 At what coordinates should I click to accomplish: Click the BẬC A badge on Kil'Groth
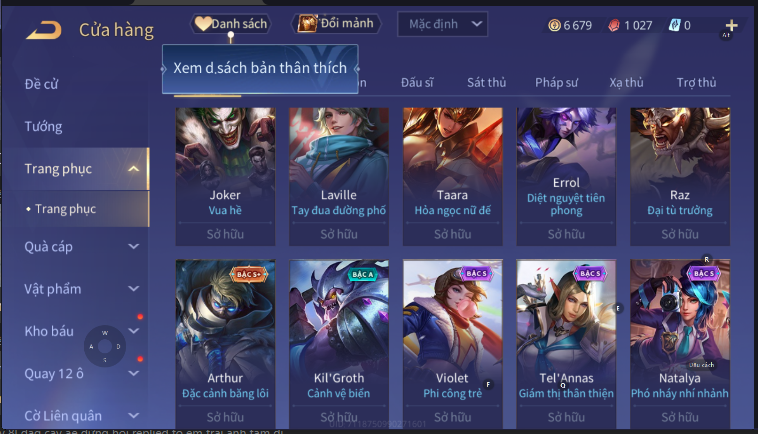[x=363, y=274]
